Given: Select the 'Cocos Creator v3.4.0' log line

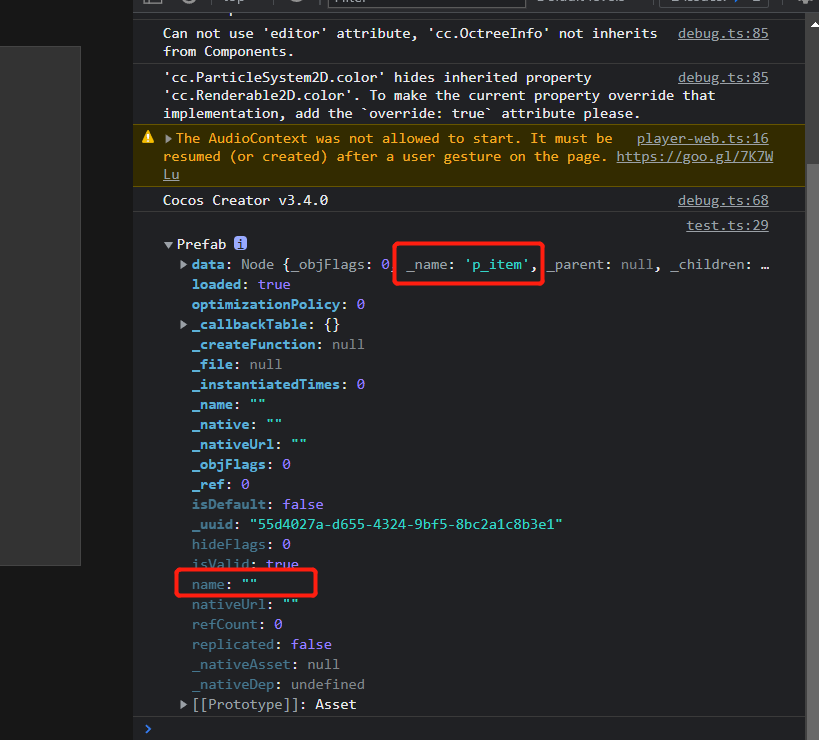Looking at the screenshot, I should [245, 201].
